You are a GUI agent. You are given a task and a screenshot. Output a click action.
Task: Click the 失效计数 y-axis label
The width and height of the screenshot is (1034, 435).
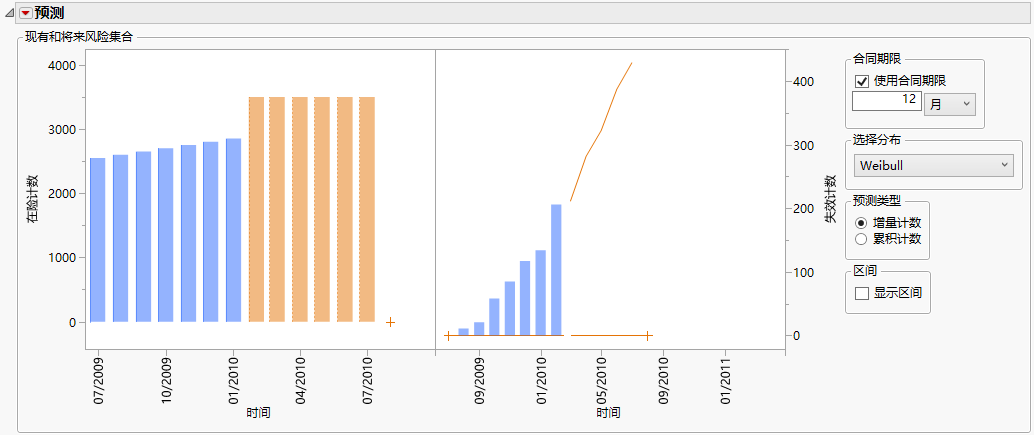(x=830, y=200)
